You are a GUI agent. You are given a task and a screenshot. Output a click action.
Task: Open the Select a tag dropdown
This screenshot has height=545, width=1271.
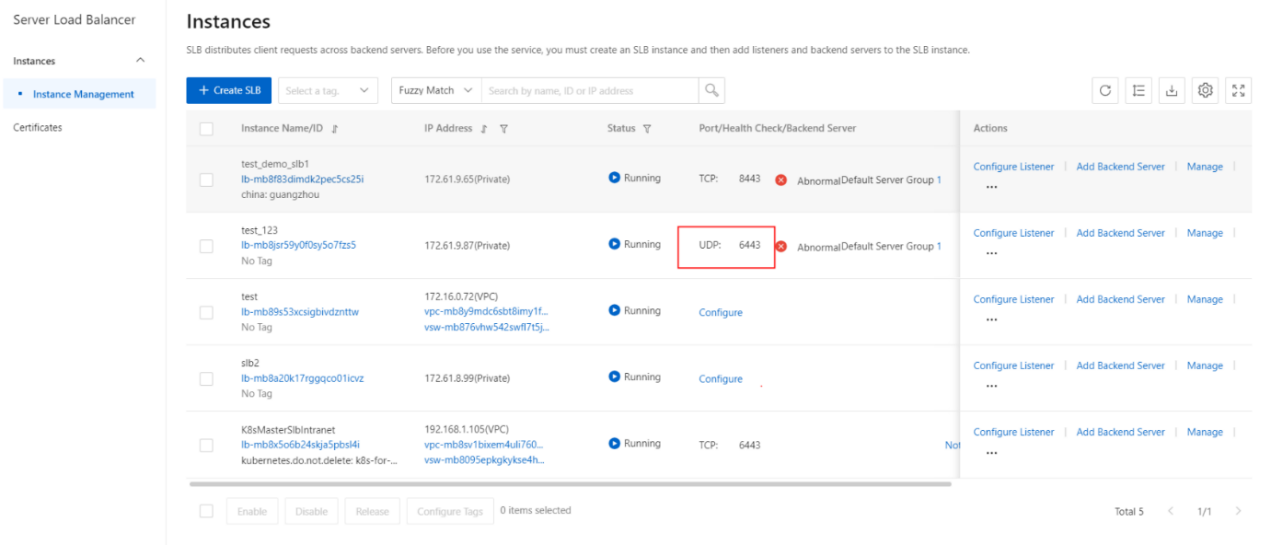point(327,90)
